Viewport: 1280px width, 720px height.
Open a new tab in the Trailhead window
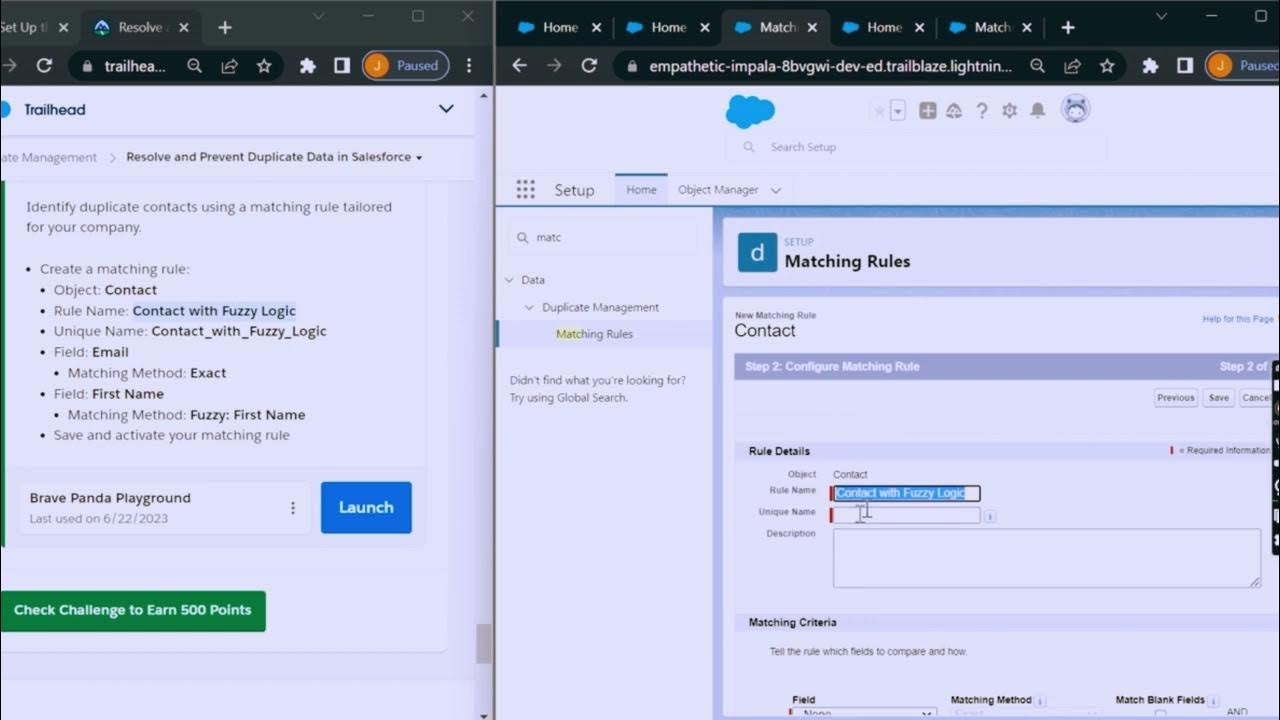click(x=225, y=28)
